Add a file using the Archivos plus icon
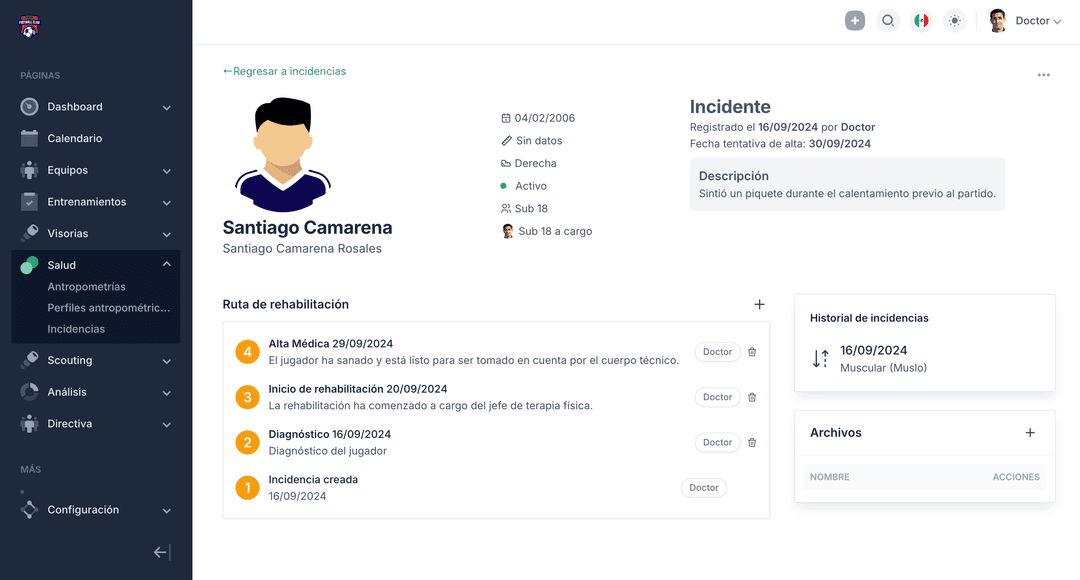 (1030, 432)
